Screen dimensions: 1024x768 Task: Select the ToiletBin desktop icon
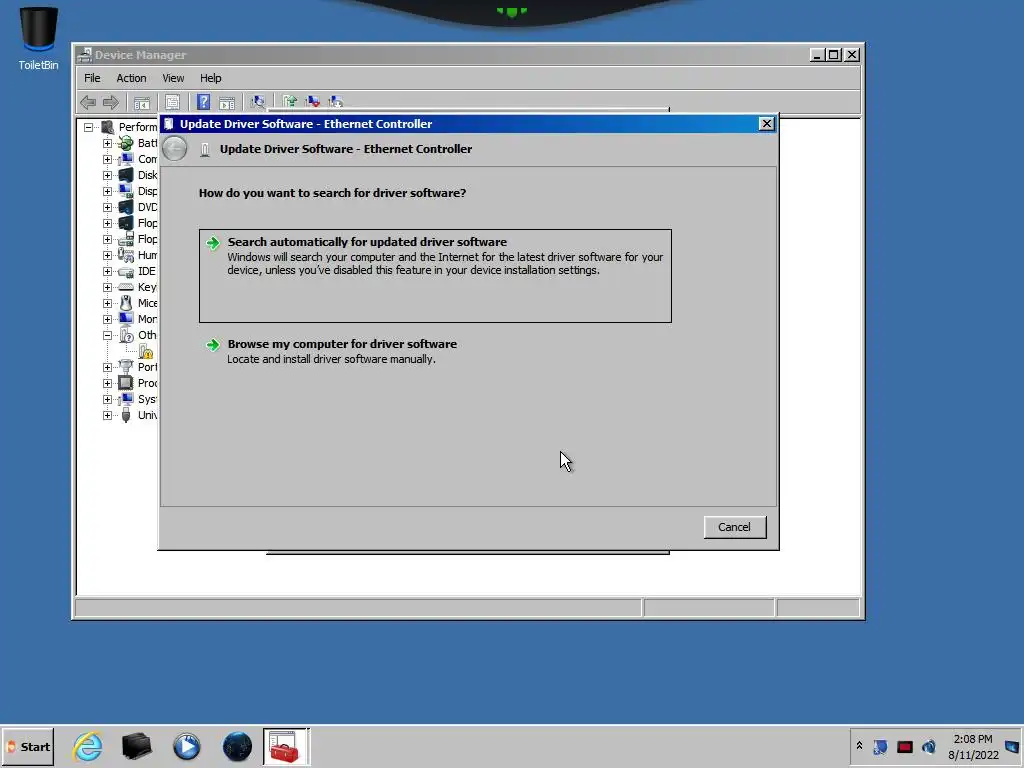pyautogui.click(x=38, y=39)
